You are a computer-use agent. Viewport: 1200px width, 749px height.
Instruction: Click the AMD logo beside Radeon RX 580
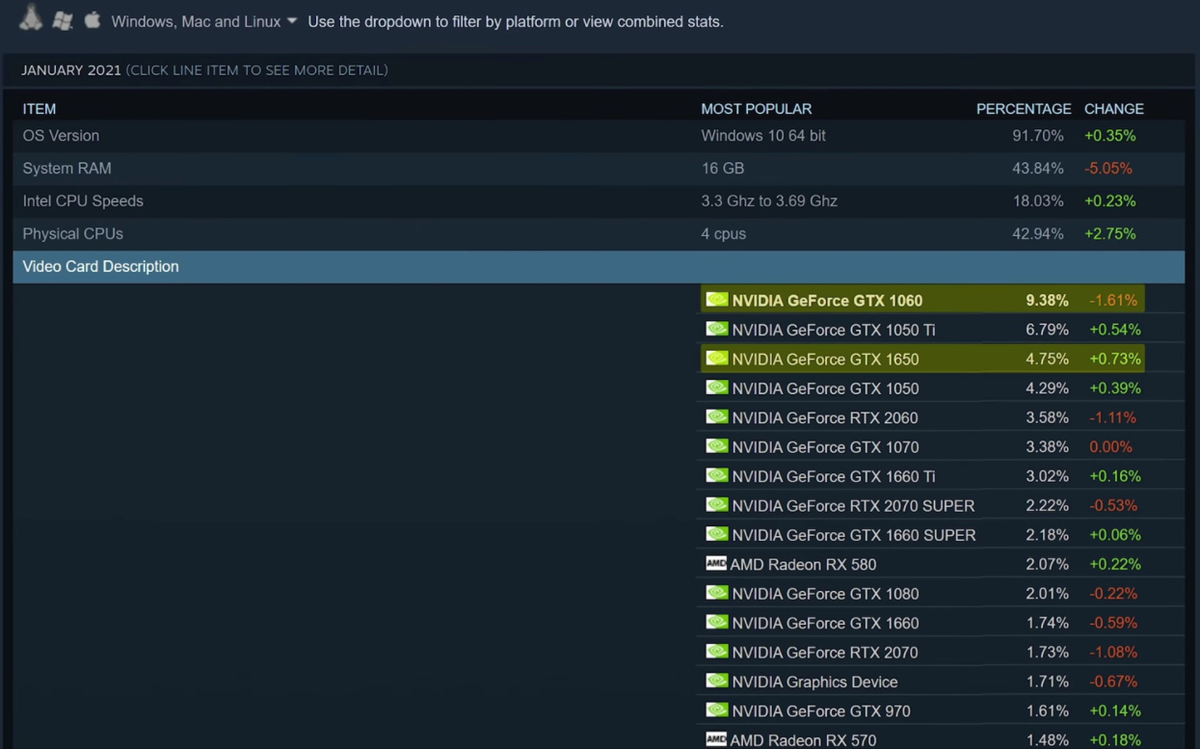pyautogui.click(x=717, y=564)
